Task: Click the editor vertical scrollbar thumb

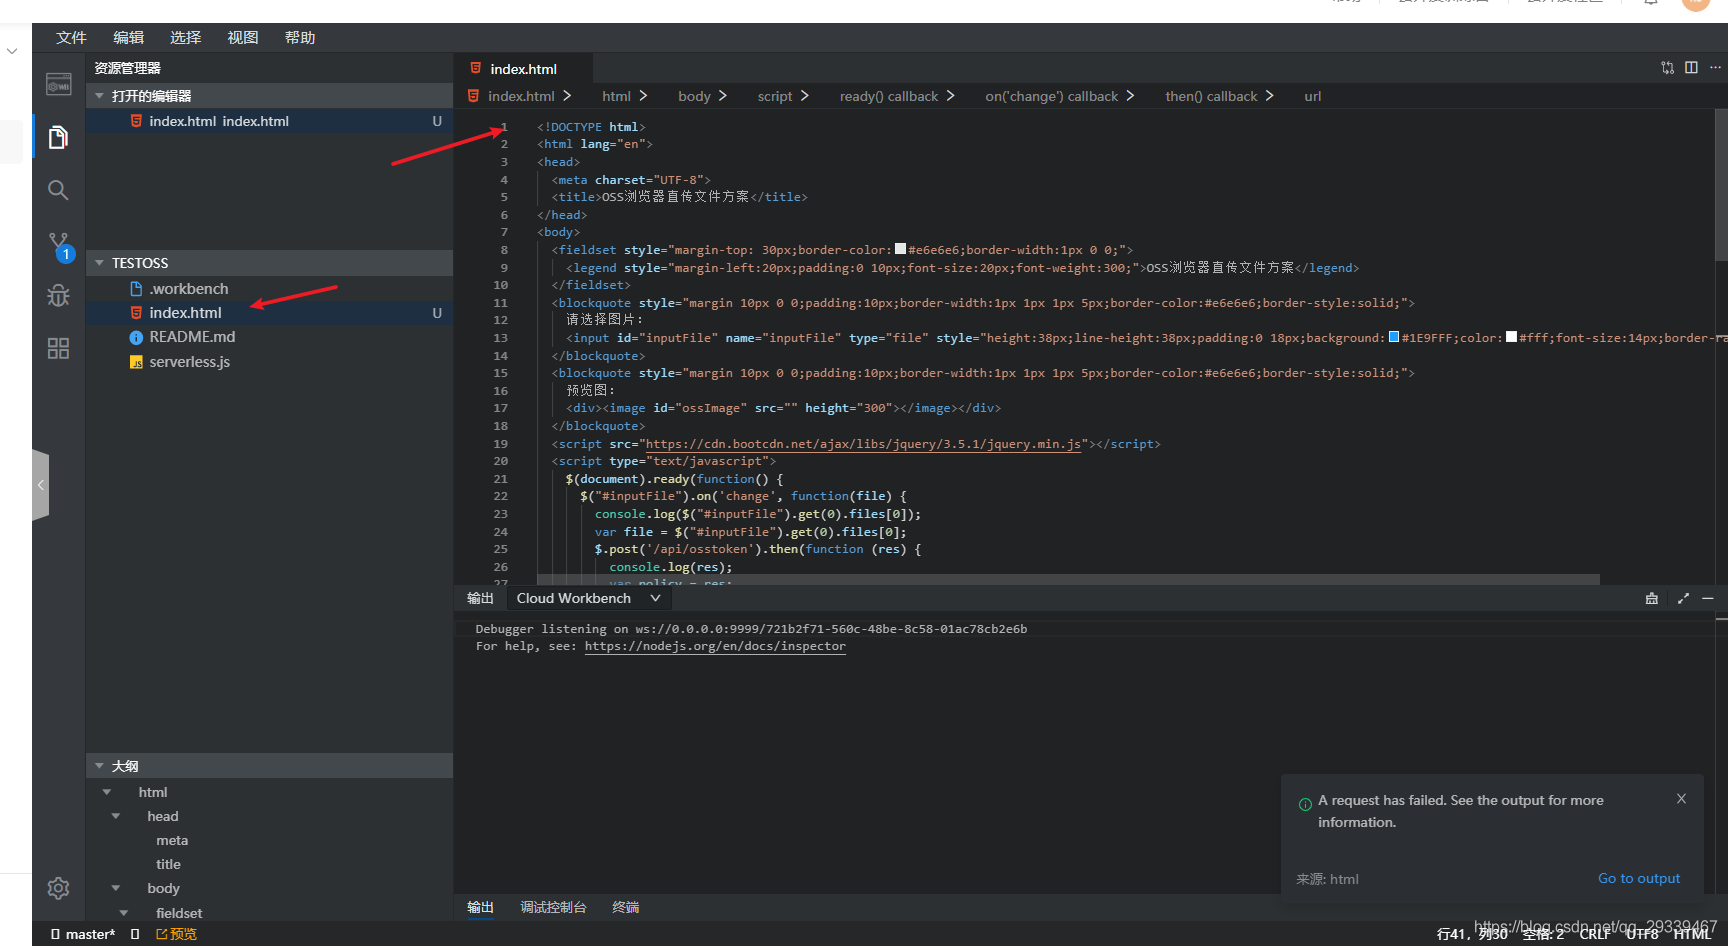Action: click(1721, 185)
